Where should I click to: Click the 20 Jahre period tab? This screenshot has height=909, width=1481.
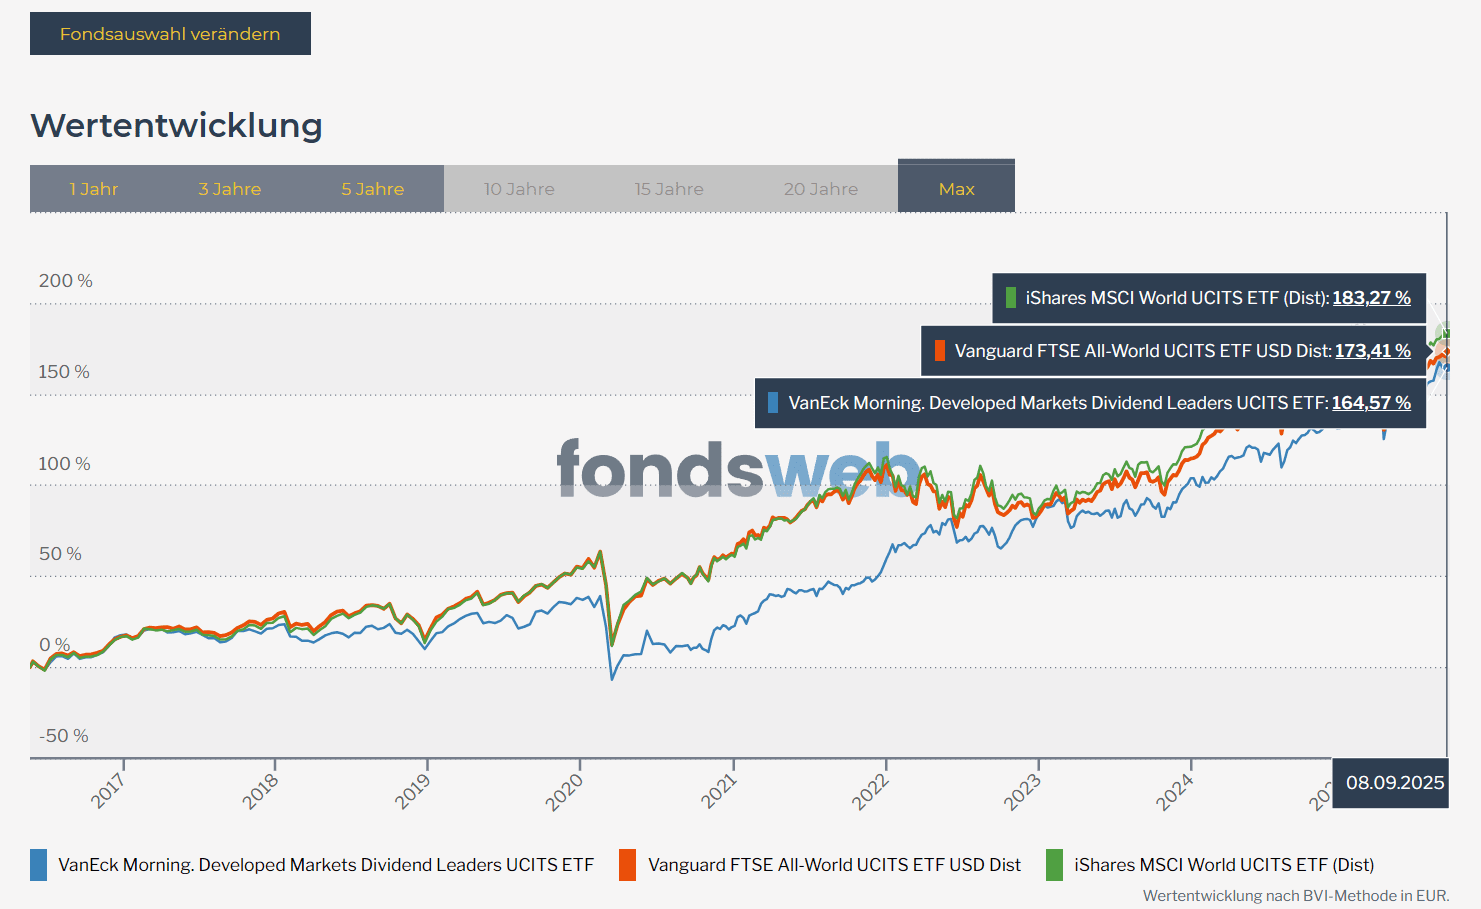point(821,189)
